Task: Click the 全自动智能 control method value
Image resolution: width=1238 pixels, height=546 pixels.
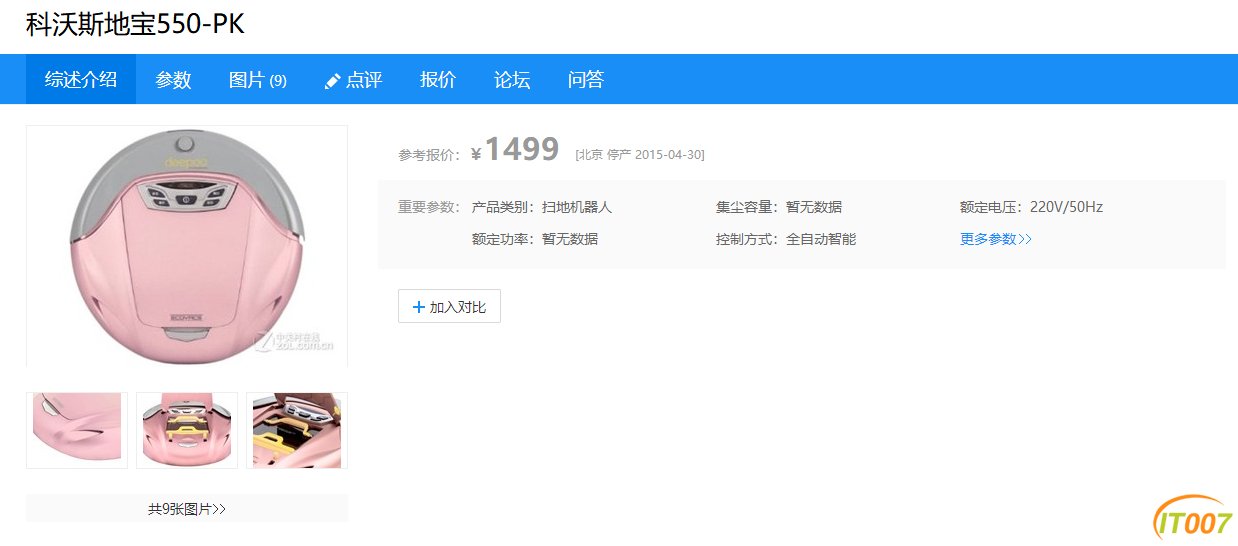Action: click(x=821, y=239)
